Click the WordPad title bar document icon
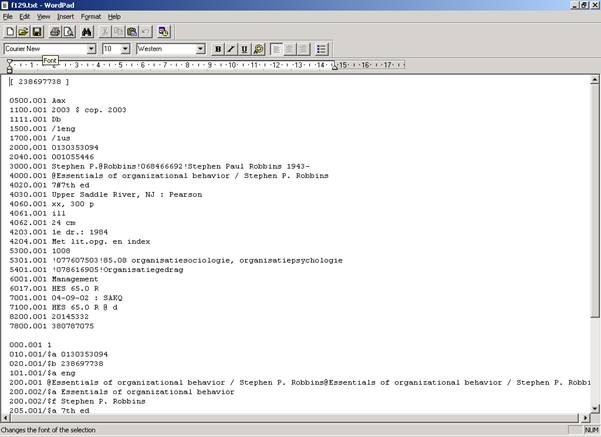Image resolution: width=601 pixels, height=437 pixels. (5, 5)
